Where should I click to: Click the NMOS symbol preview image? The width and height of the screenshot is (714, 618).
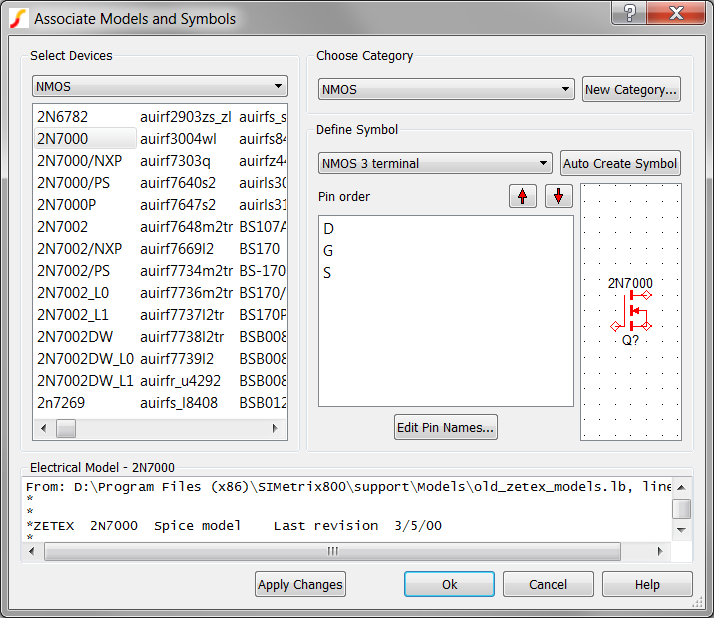[630, 311]
